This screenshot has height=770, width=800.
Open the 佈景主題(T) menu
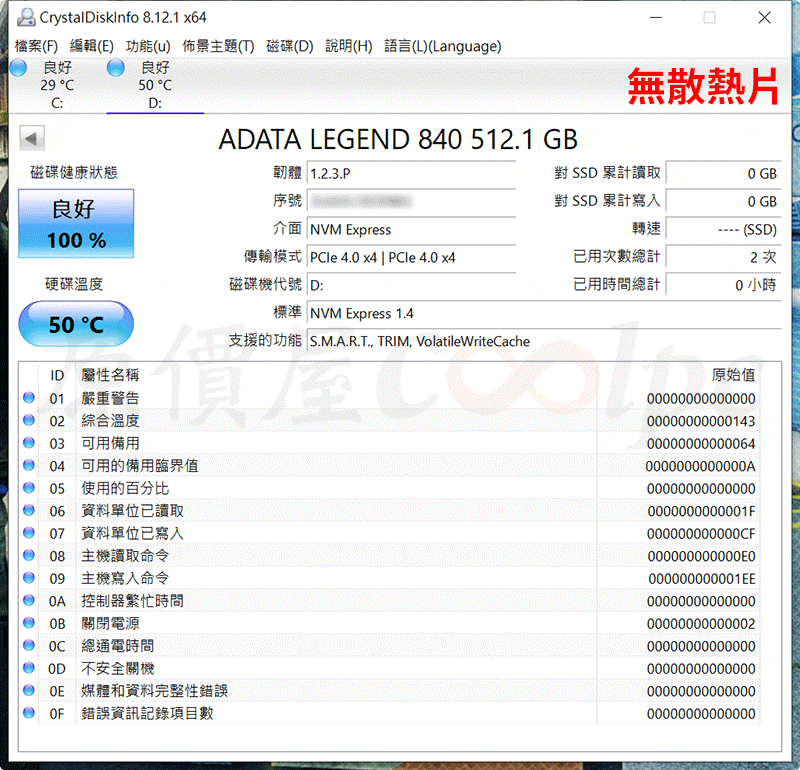218,46
